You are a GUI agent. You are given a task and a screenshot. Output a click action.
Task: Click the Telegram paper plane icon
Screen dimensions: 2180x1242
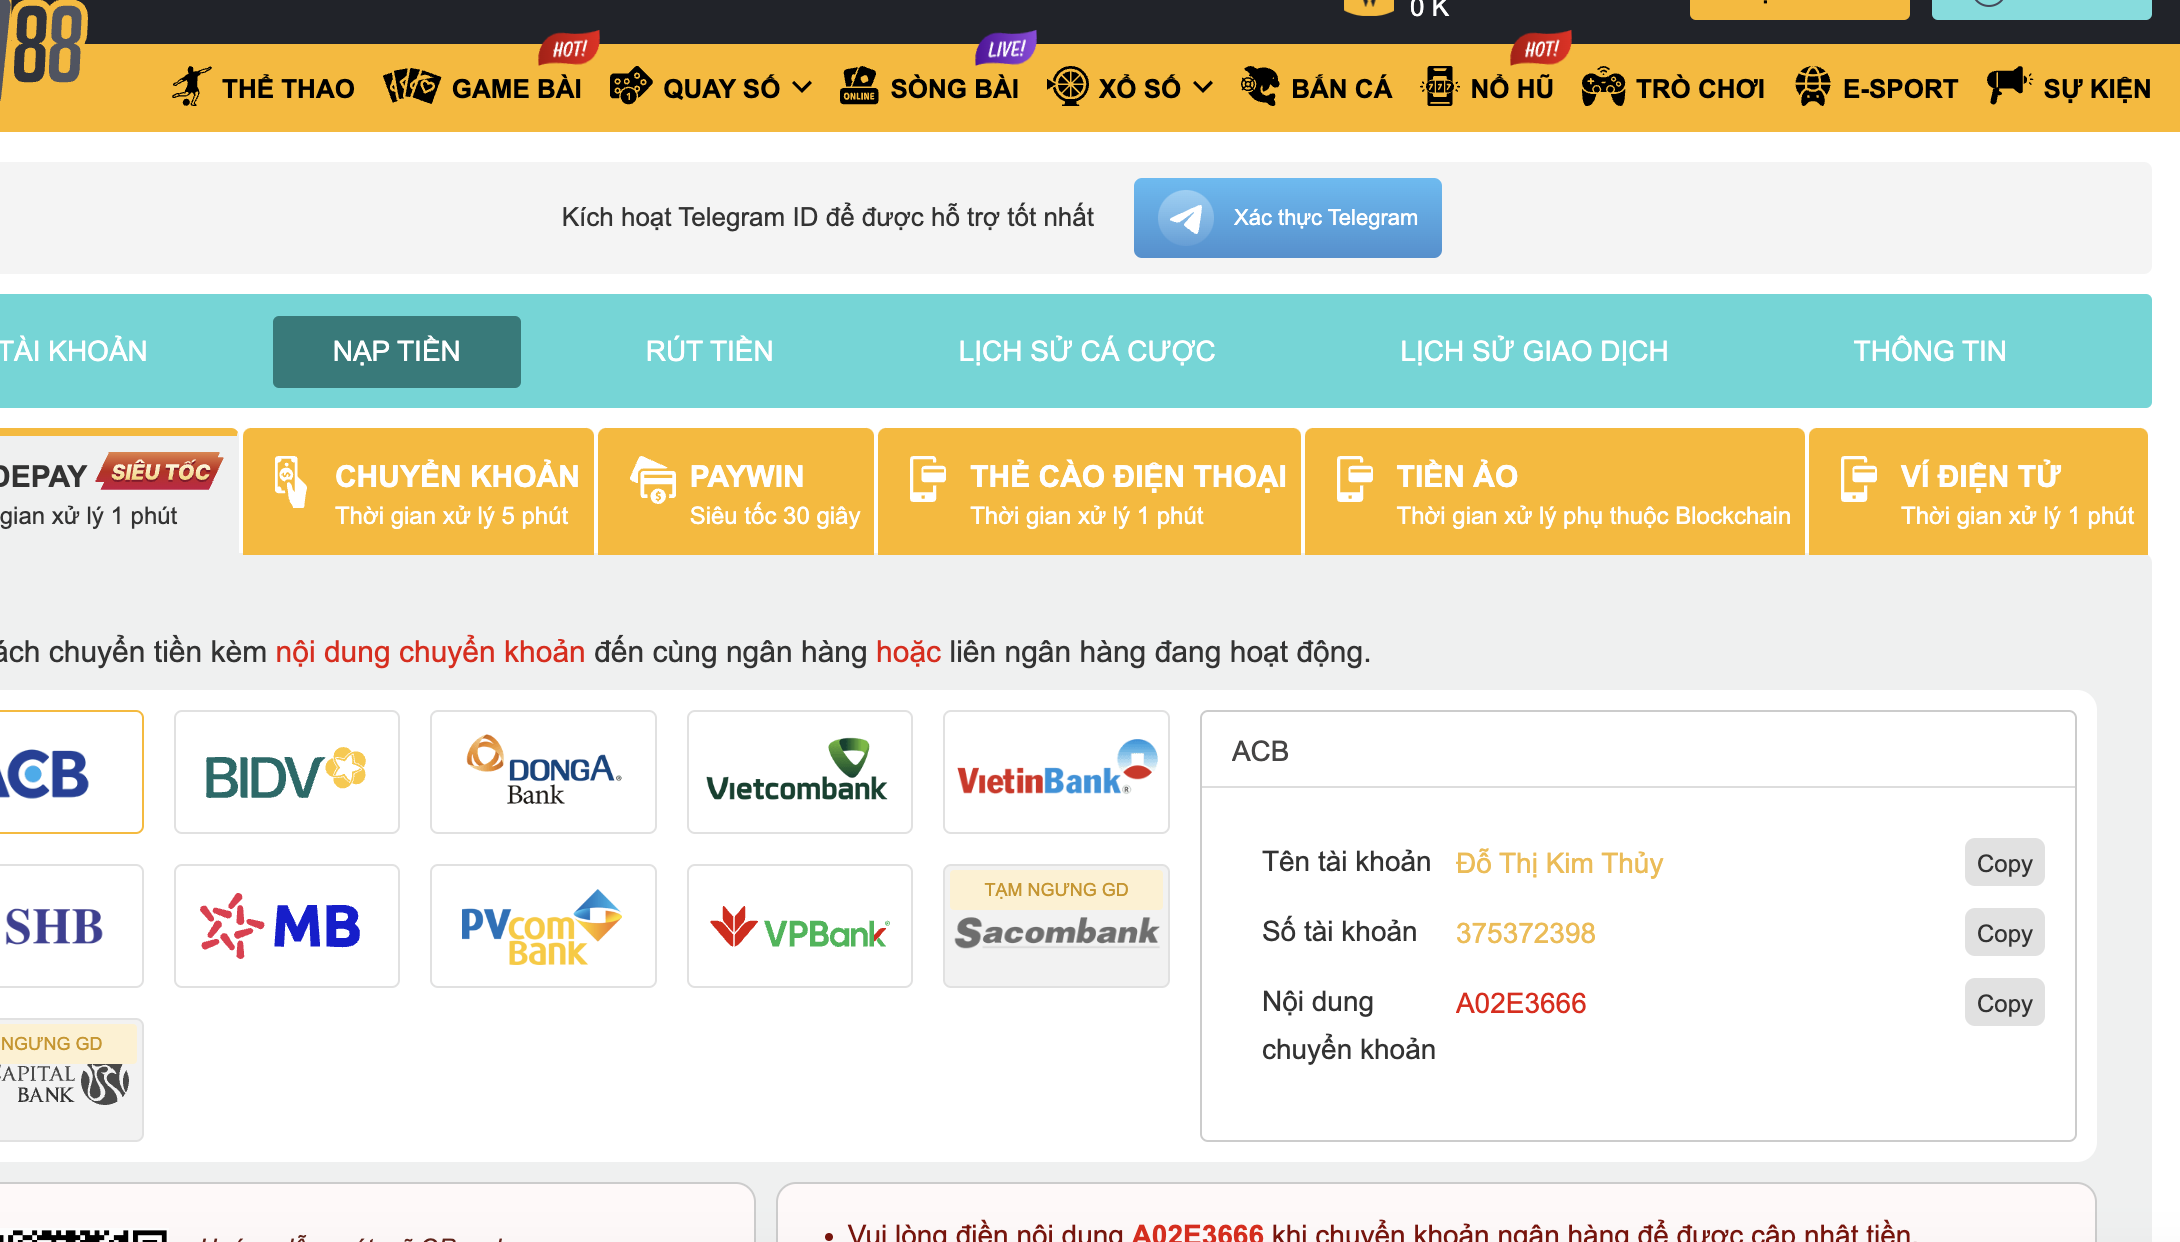click(x=1186, y=218)
